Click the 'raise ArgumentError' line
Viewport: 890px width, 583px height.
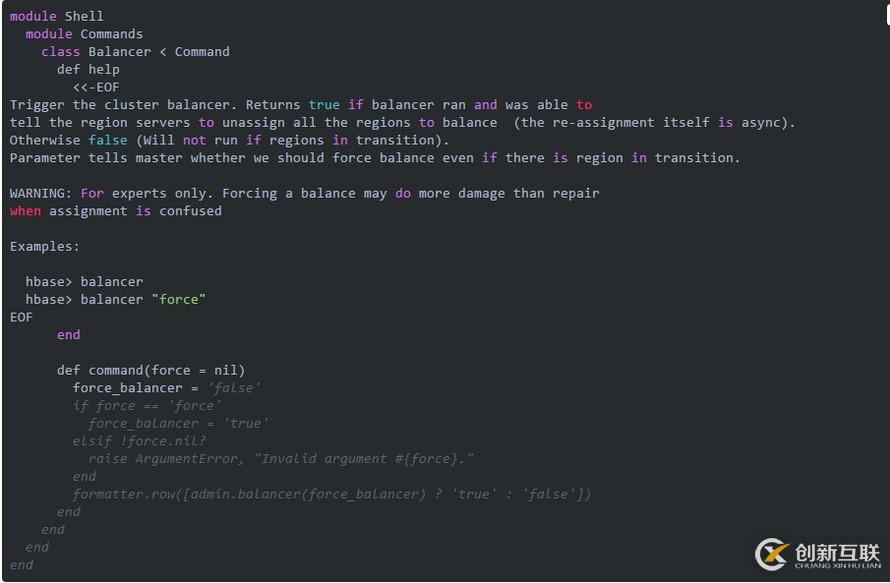281,459
